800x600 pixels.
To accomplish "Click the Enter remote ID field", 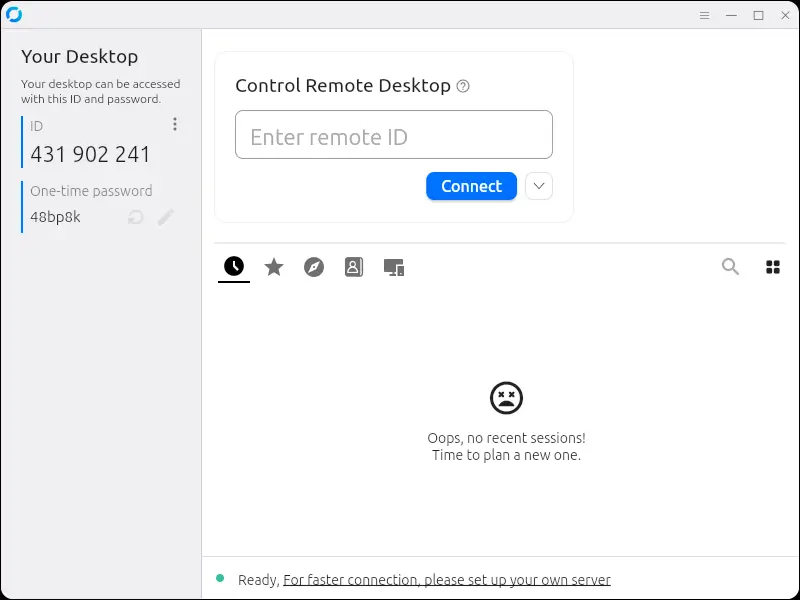I will [393, 134].
